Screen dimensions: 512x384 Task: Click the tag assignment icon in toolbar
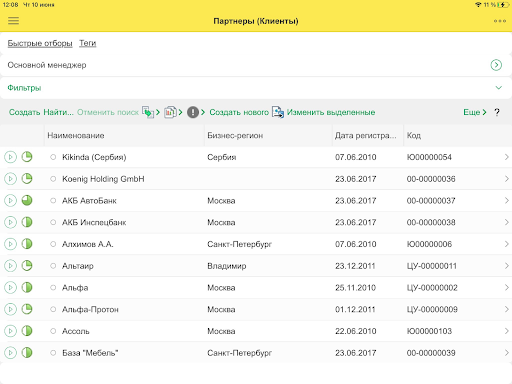(148, 112)
